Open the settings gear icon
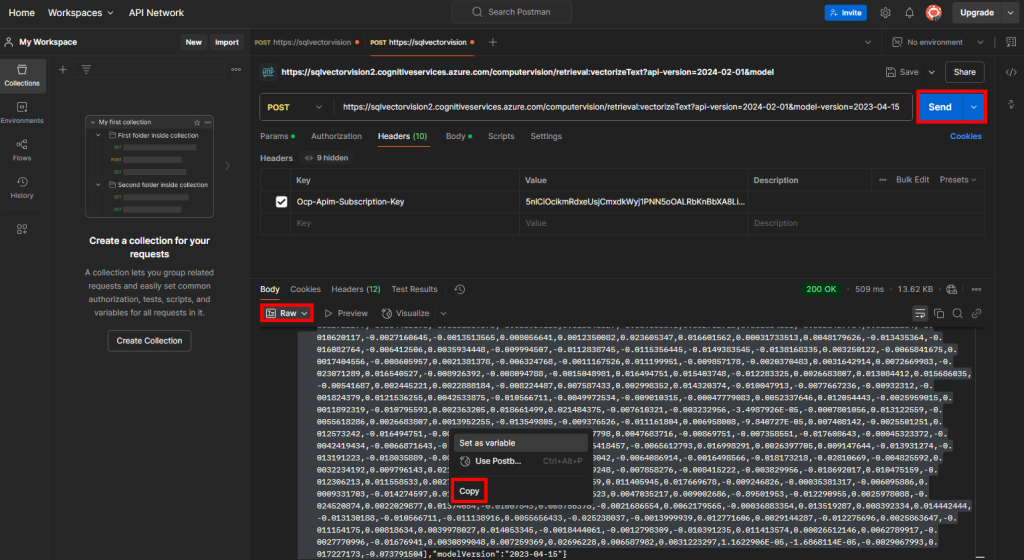 pyautogui.click(x=885, y=12)
